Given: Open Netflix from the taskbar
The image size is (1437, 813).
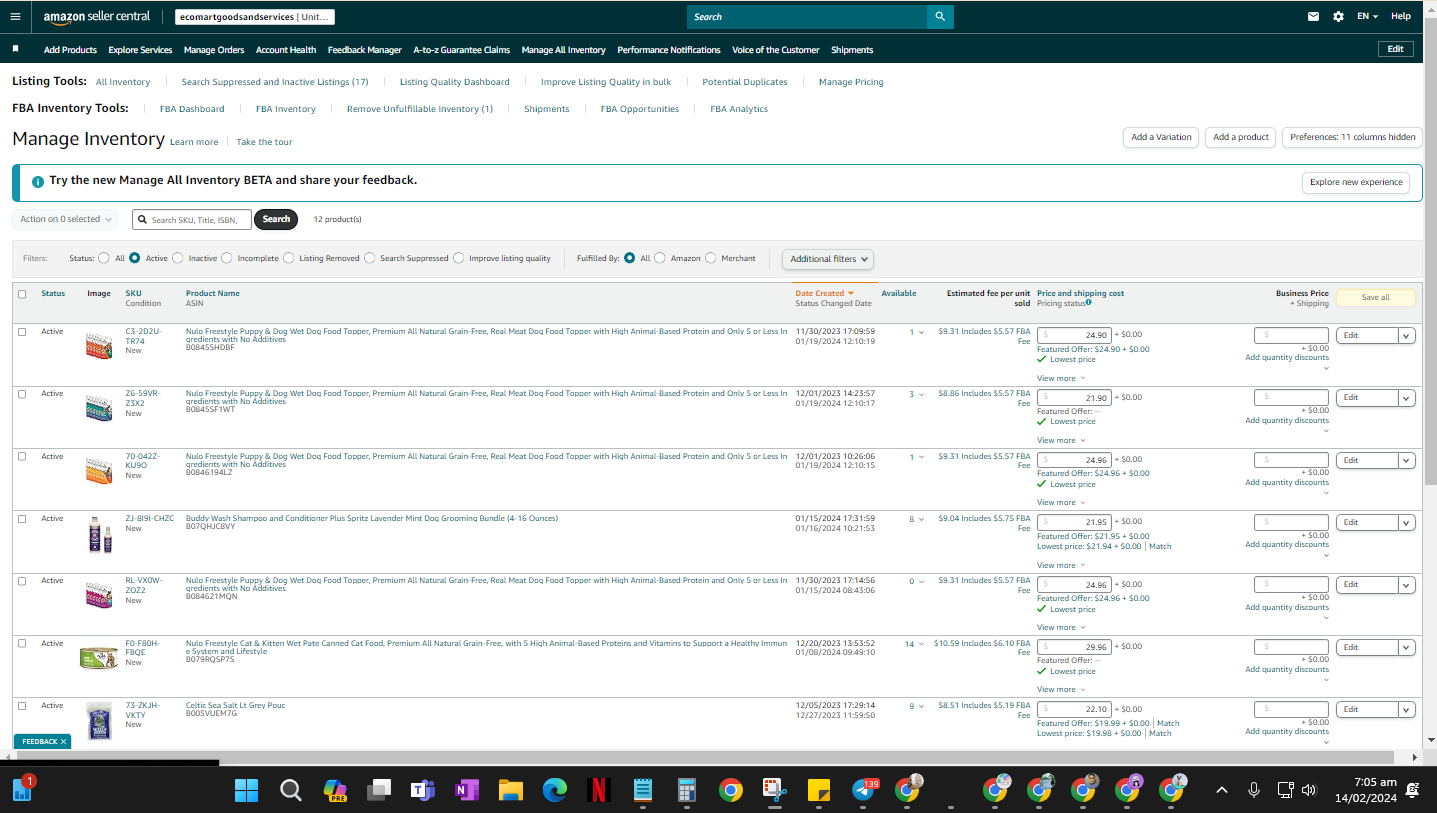Looking at the screenshot, I should [599, 791].
